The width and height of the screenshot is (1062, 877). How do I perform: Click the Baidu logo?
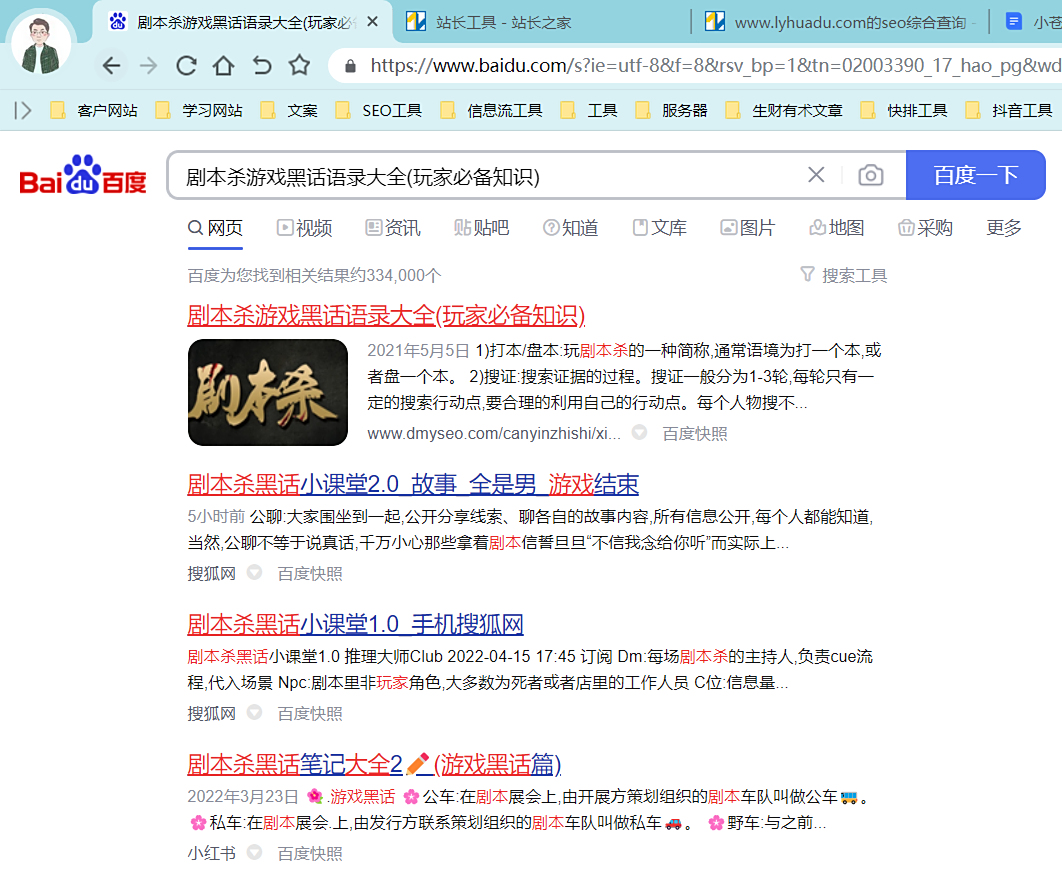pyautogui.click(x=83, y=175)
